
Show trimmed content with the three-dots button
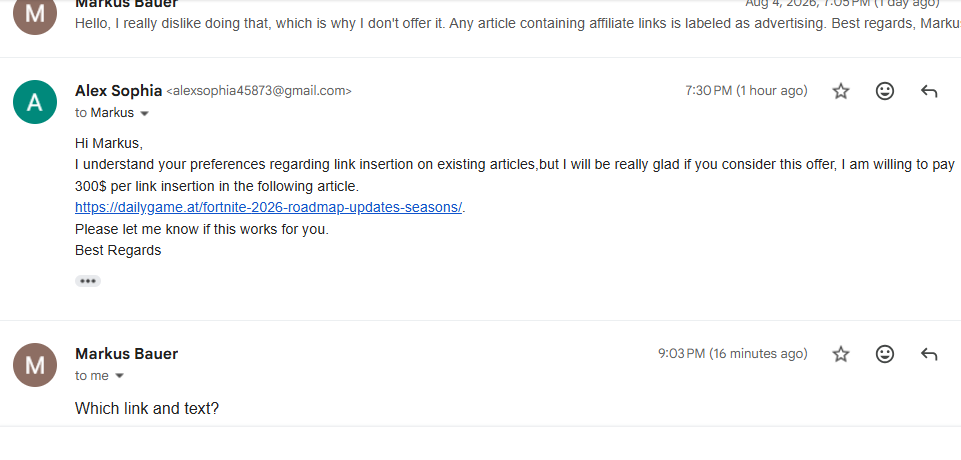[x=88, y=281]
